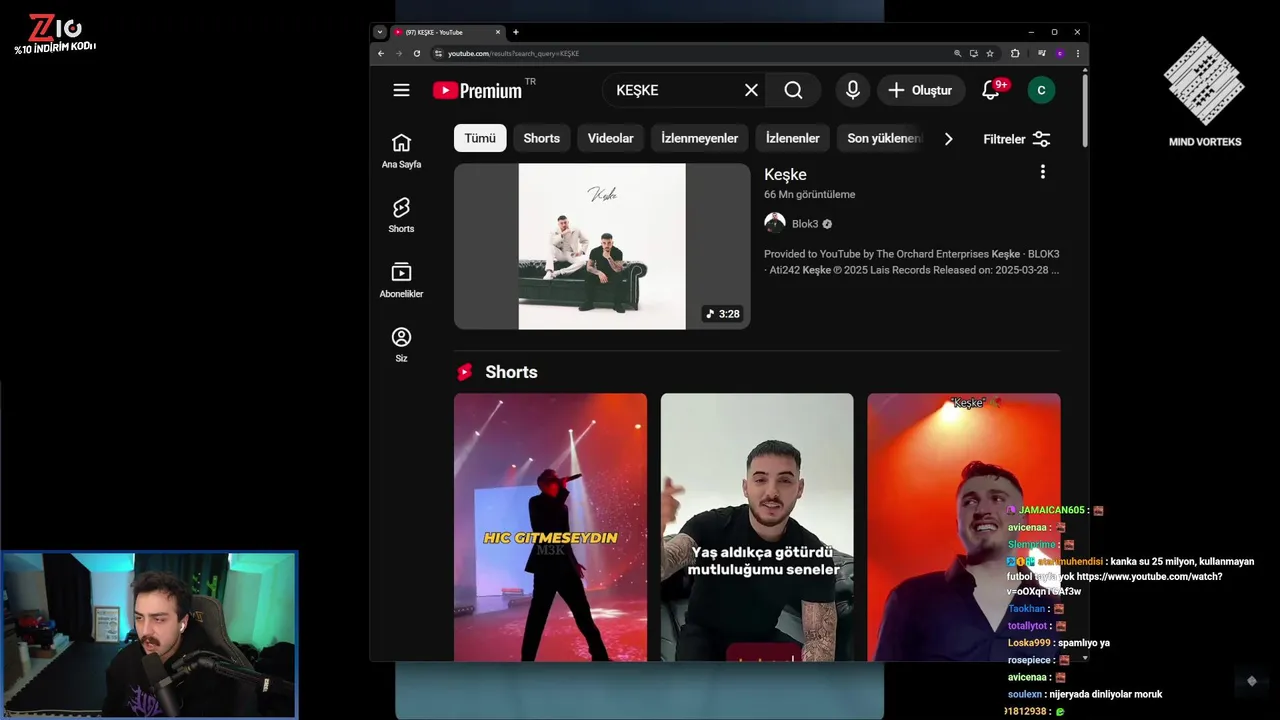Click the 3:28 duration badge
Viewport: 1280px width, 720px height.
[723, 314]
